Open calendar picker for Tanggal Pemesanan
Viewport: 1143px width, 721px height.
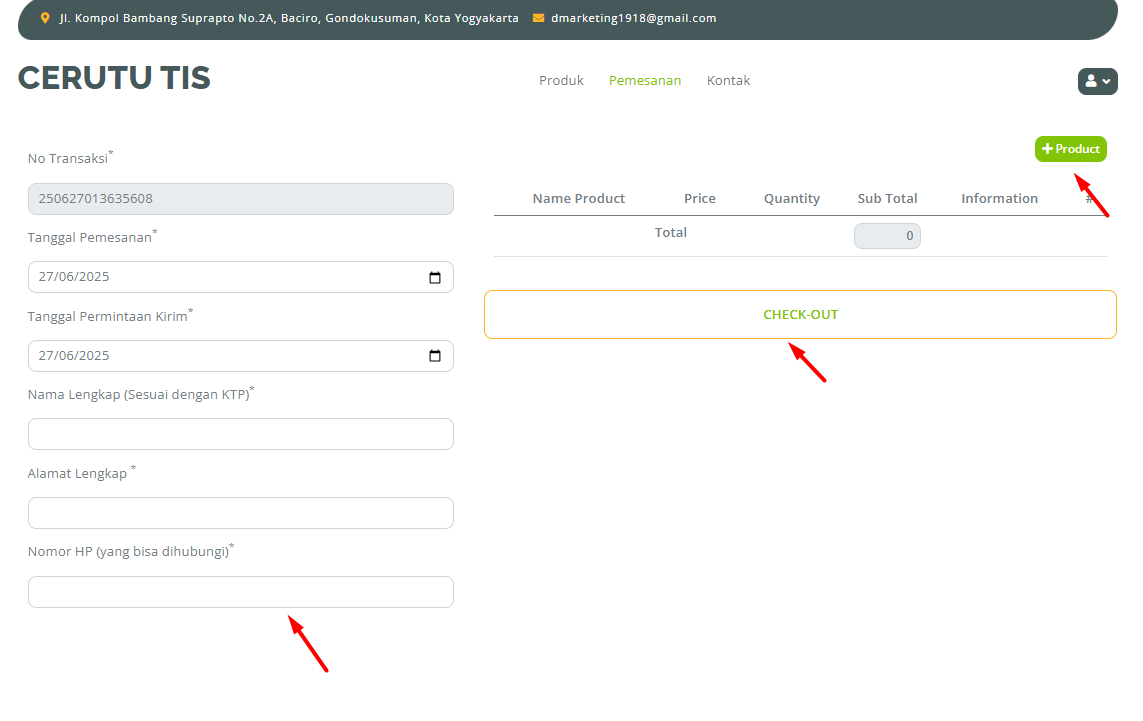pos(434,277)
